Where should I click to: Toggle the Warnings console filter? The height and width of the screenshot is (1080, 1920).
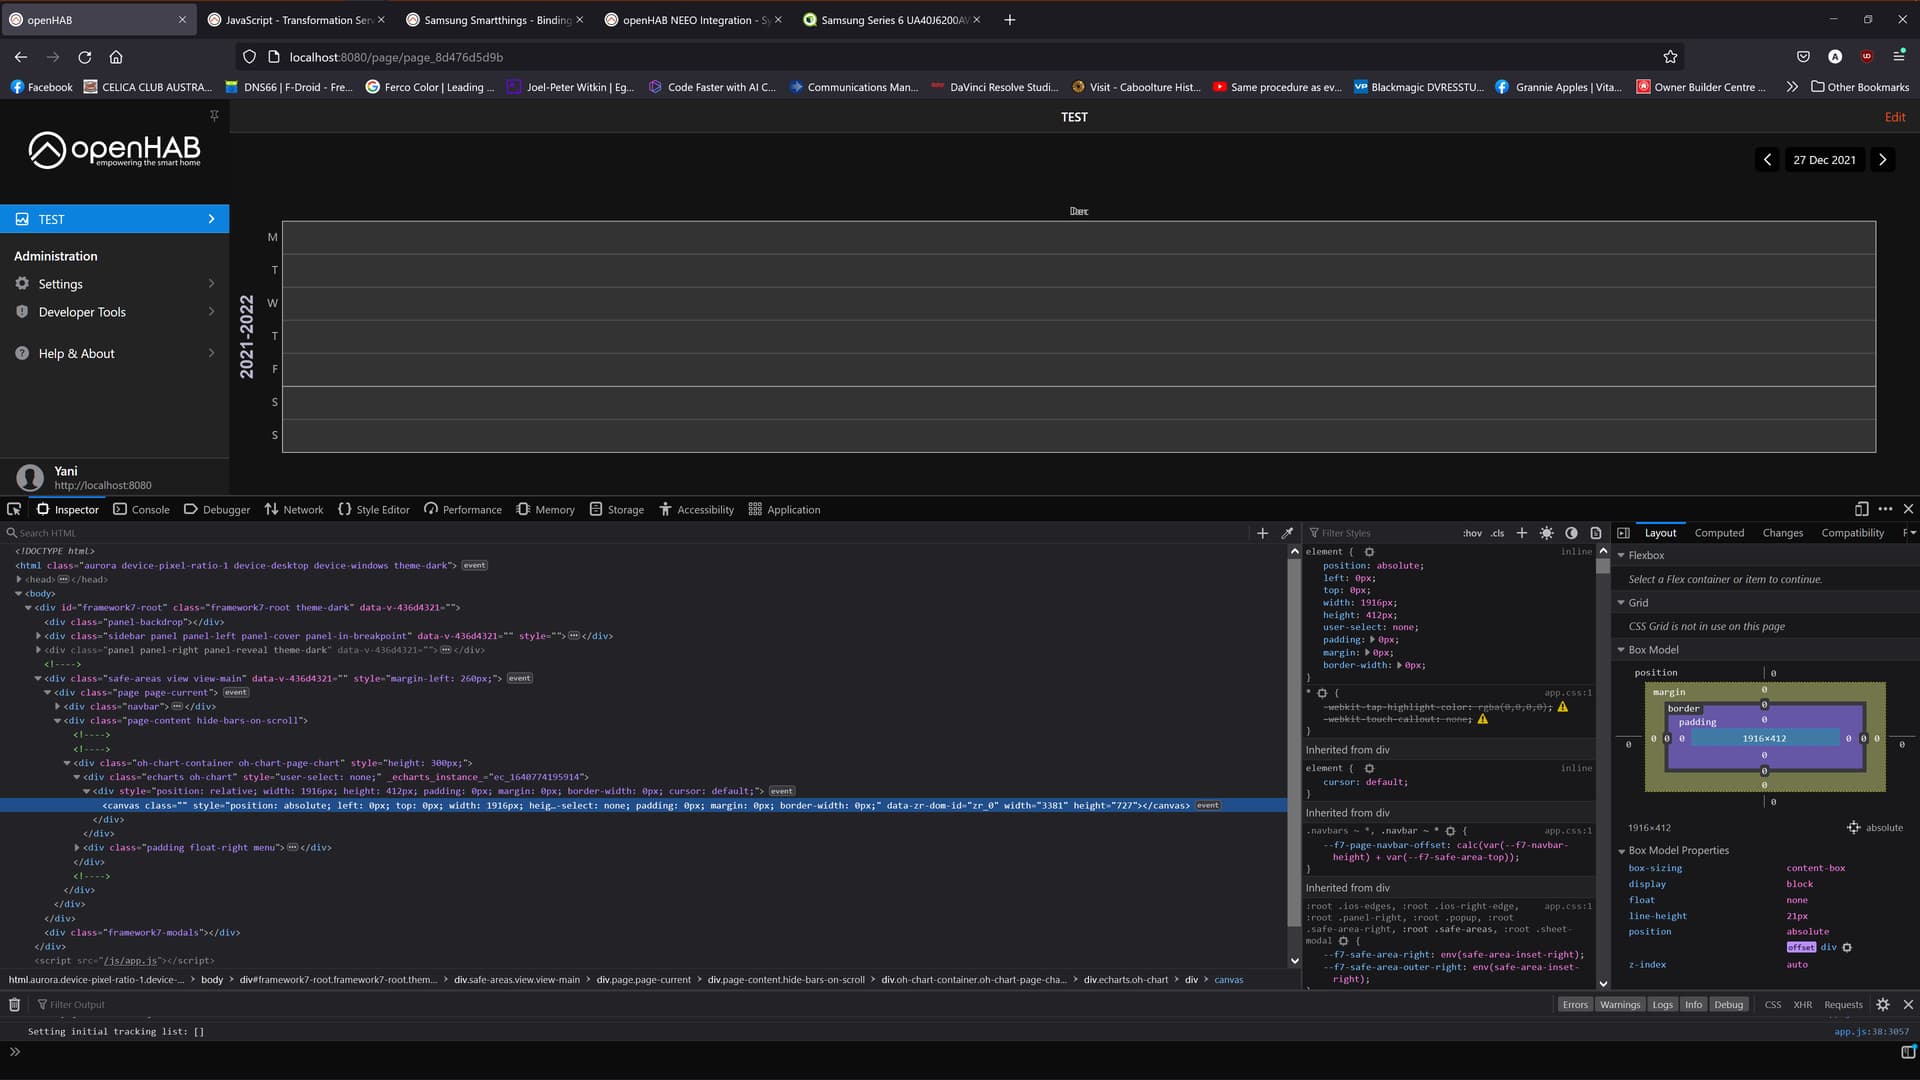(1619, 1004)
